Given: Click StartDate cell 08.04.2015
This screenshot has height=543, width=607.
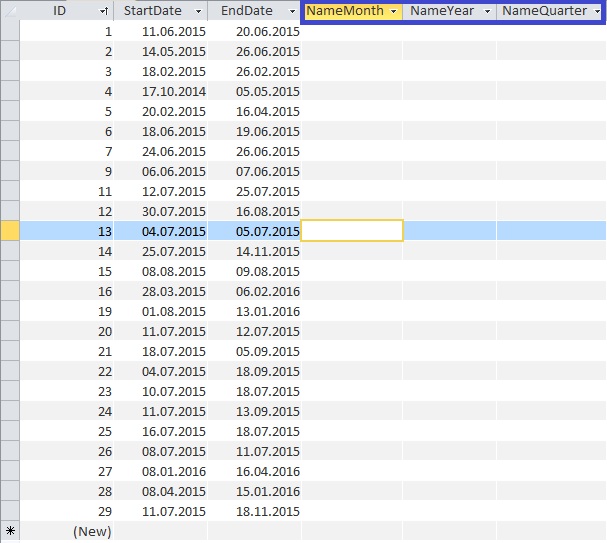Looking at the screenshot, I should click(161, 491).
